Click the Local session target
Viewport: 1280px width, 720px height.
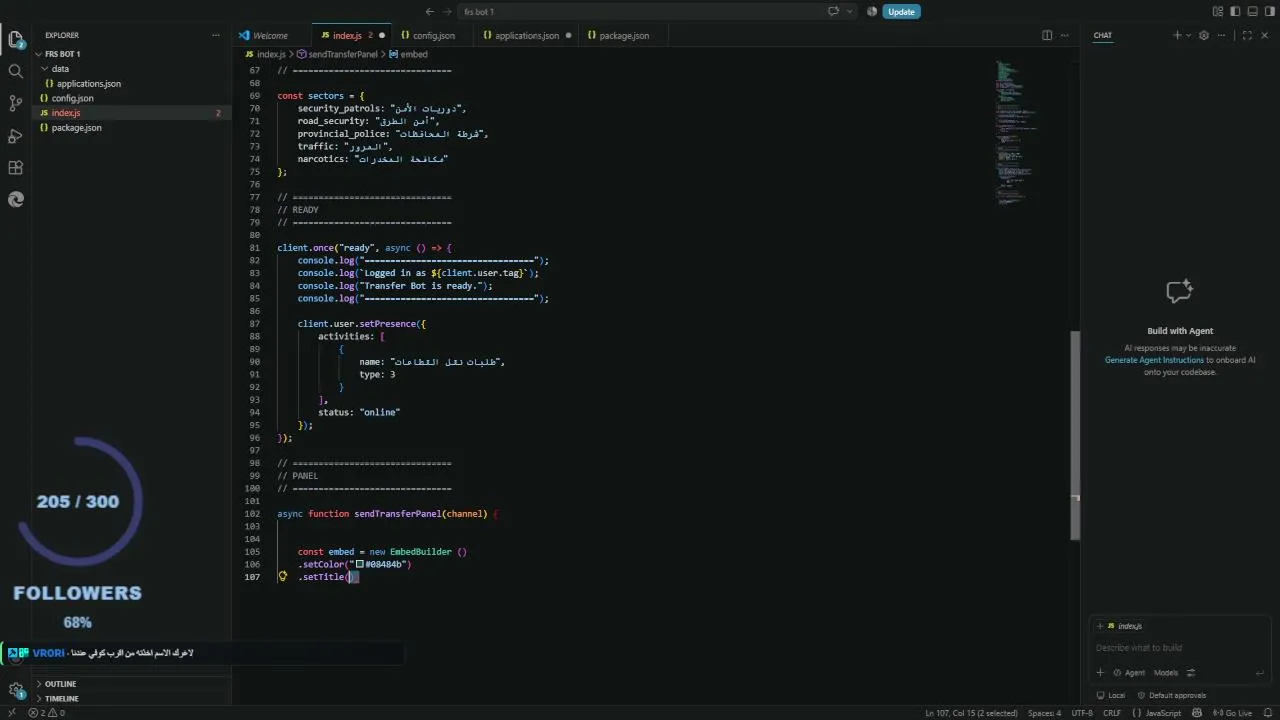1111,695
